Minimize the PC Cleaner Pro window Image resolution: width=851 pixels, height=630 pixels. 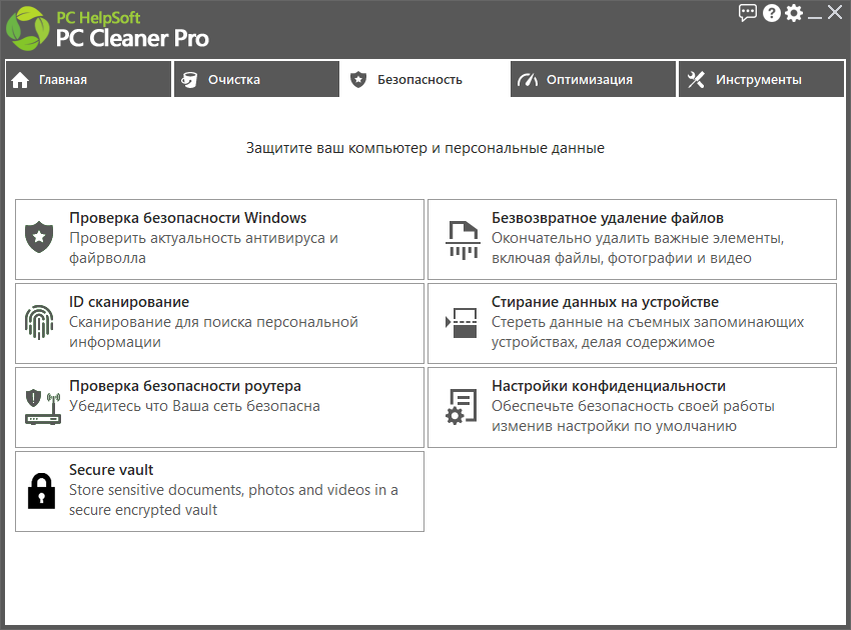pos(814,17)
